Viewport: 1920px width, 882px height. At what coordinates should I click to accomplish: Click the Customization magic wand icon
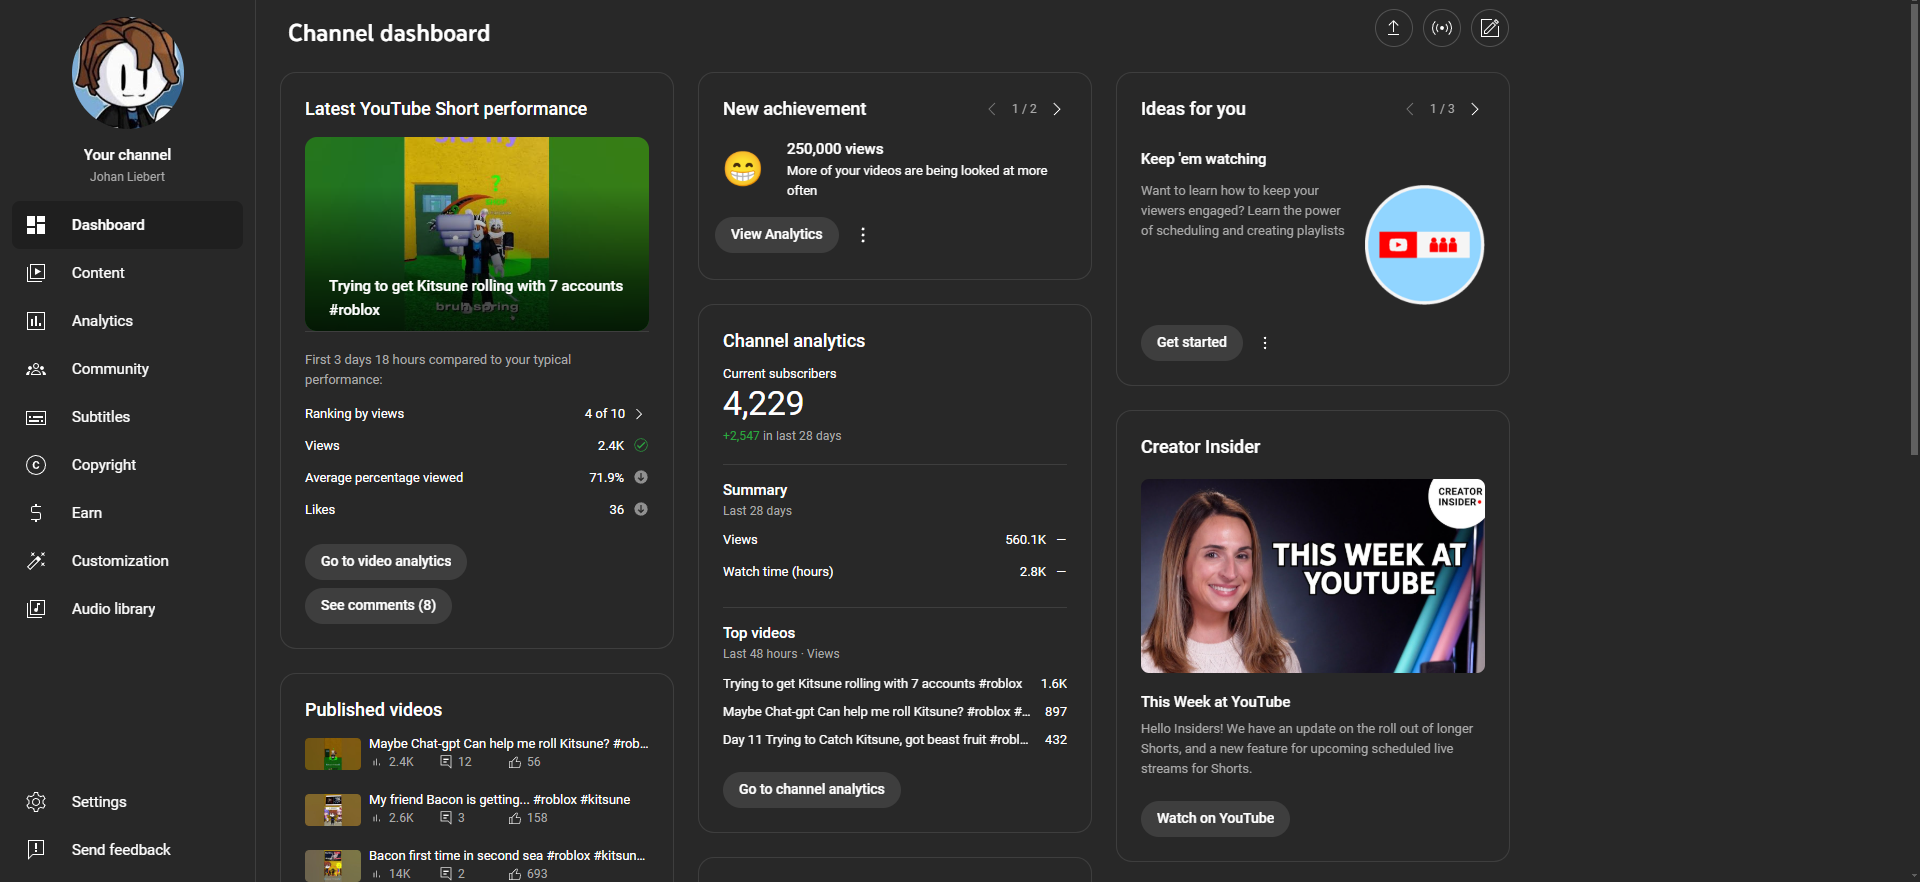pos(36,561)
